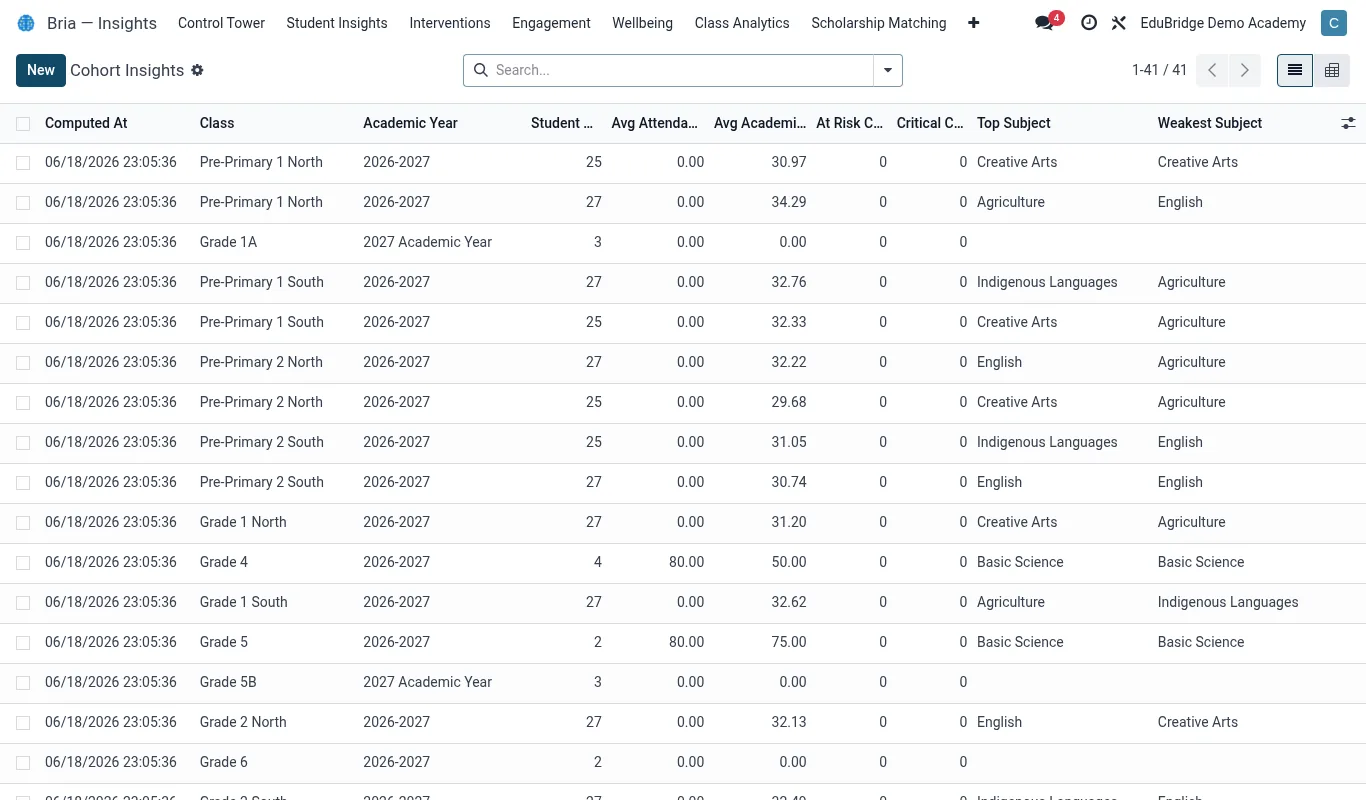Screen dimensions: 1366x800
Task: Click the Cohort Insights breadcrumb title
Action: 127,70
